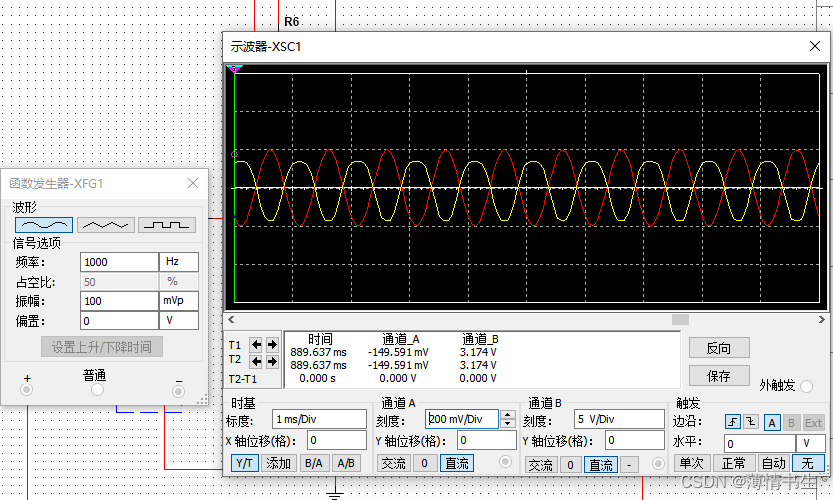Click the Channel A terminal circle

click(x=505, y=462)
